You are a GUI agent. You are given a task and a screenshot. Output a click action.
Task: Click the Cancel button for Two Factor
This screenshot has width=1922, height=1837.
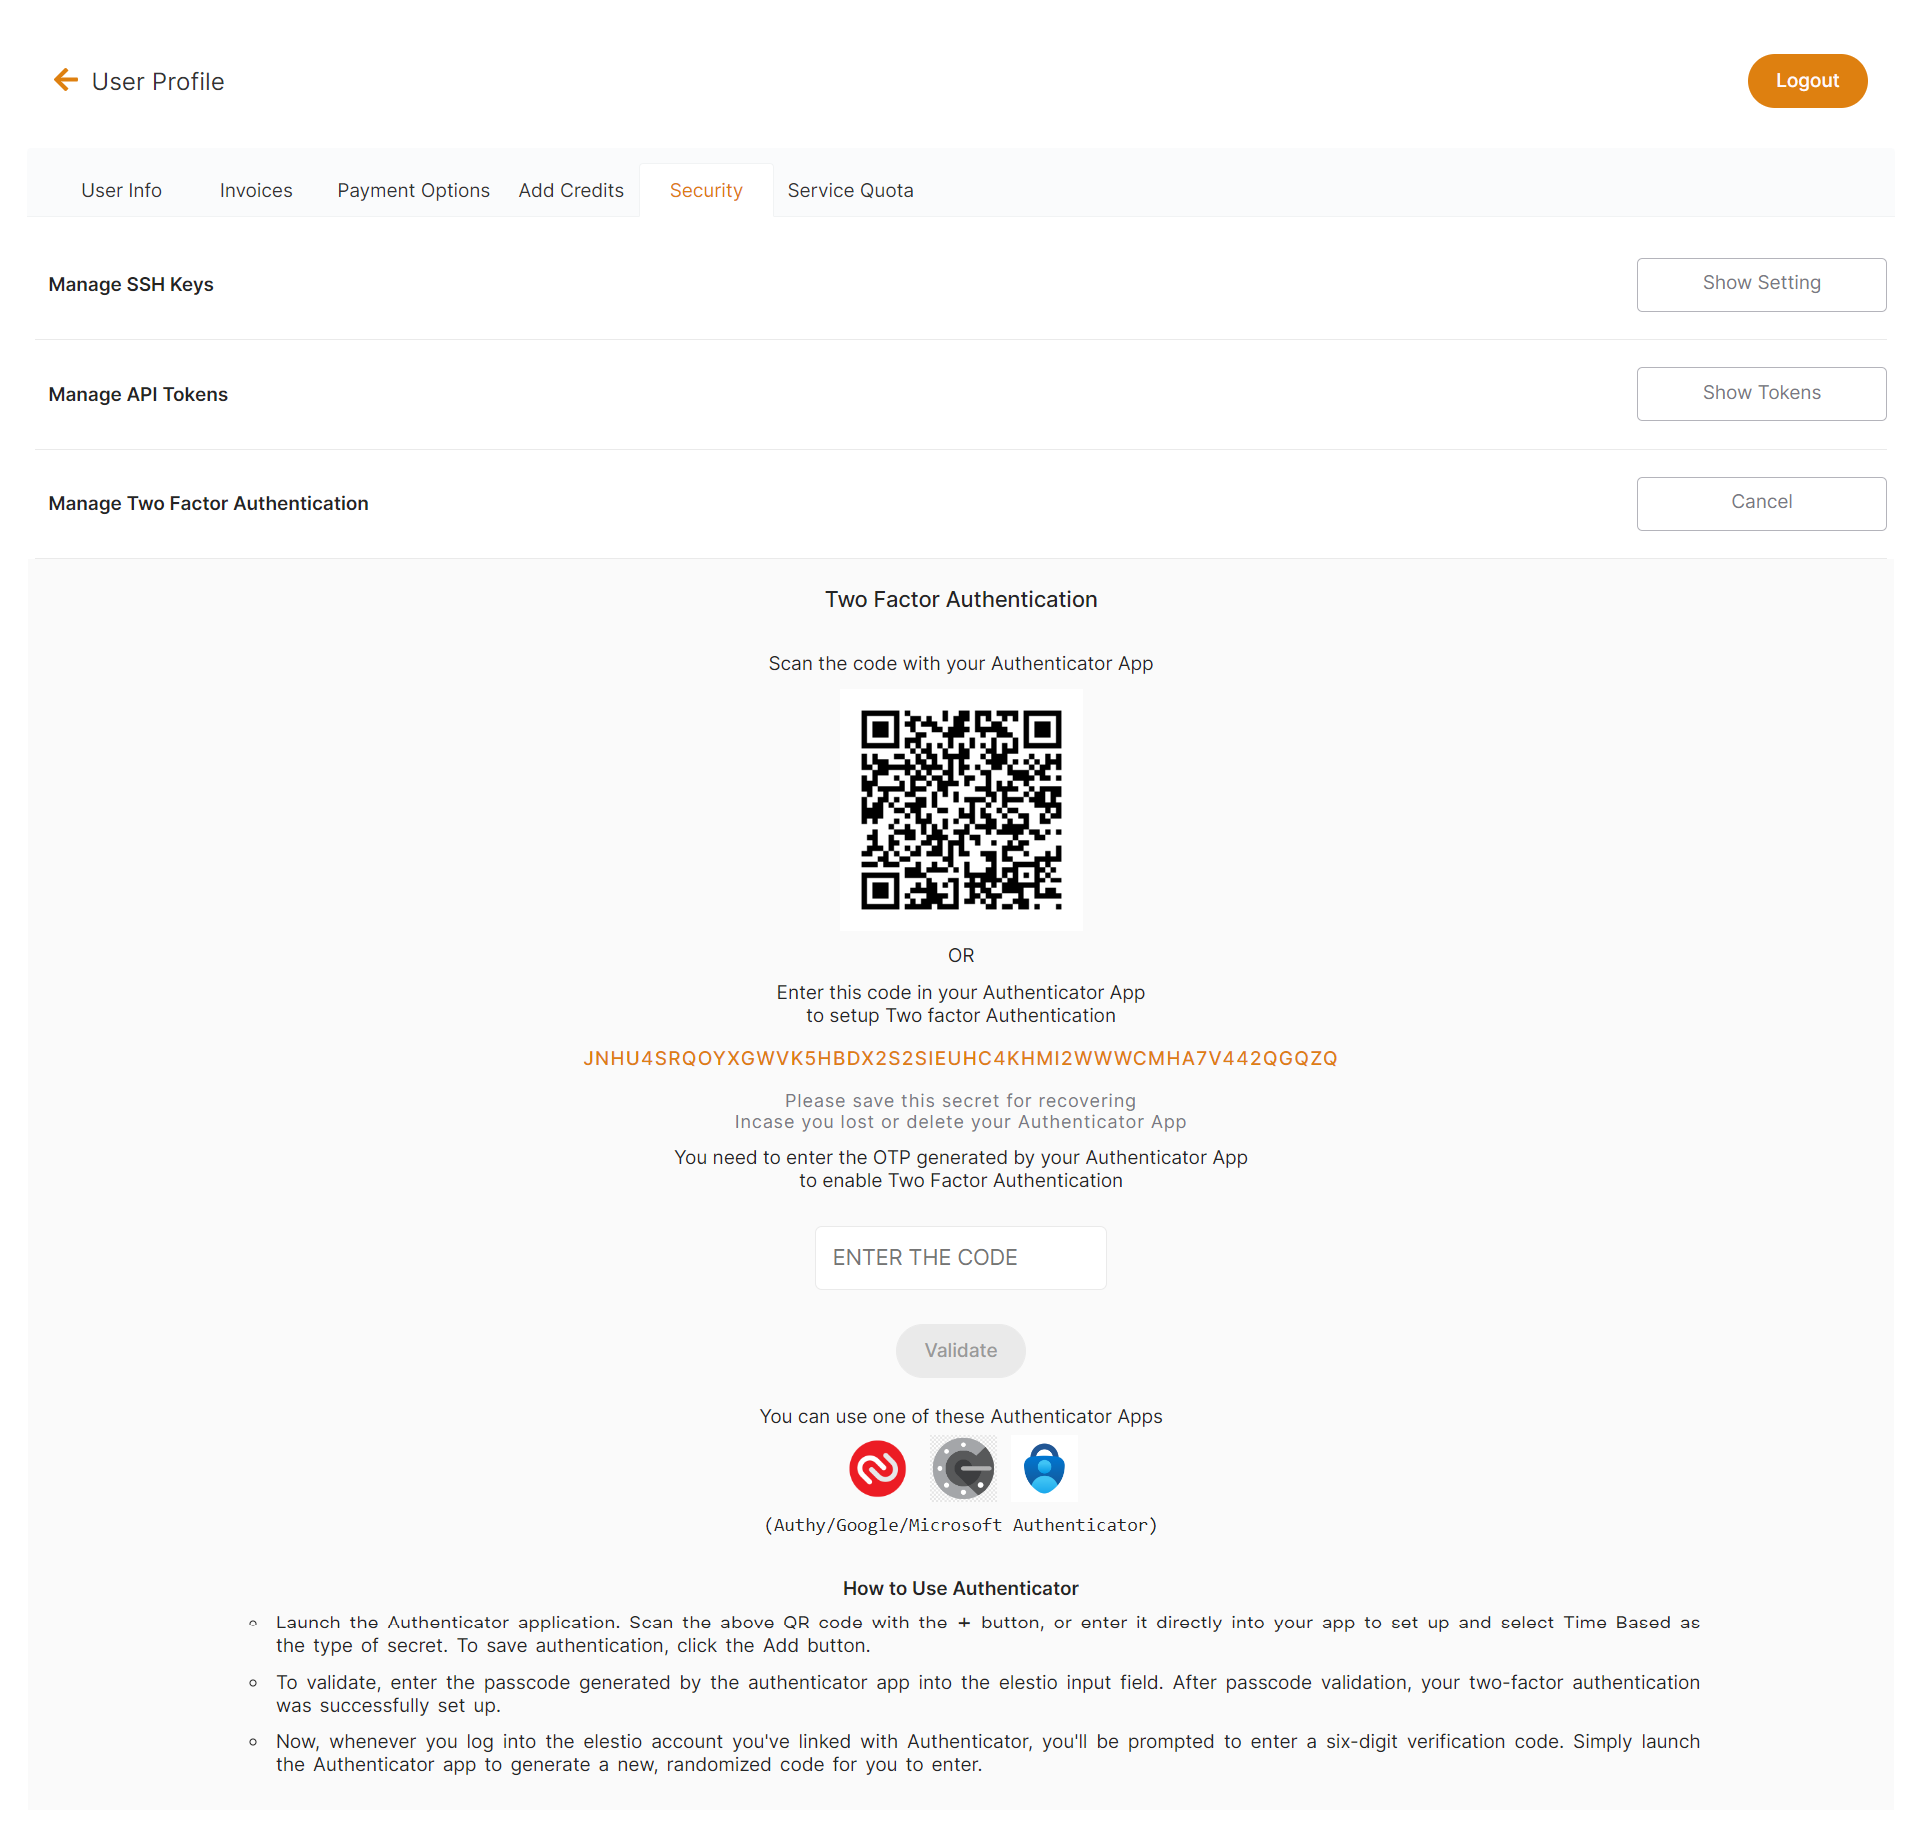tap(1759, 503)
